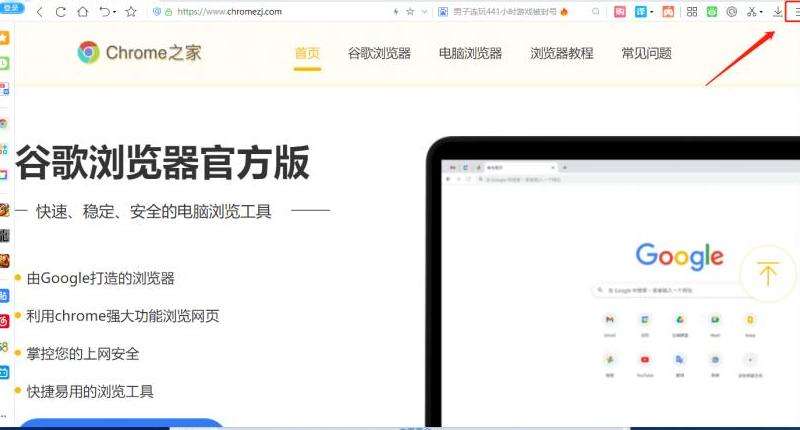Open sidebar green history clock icon

coord(4,63)
